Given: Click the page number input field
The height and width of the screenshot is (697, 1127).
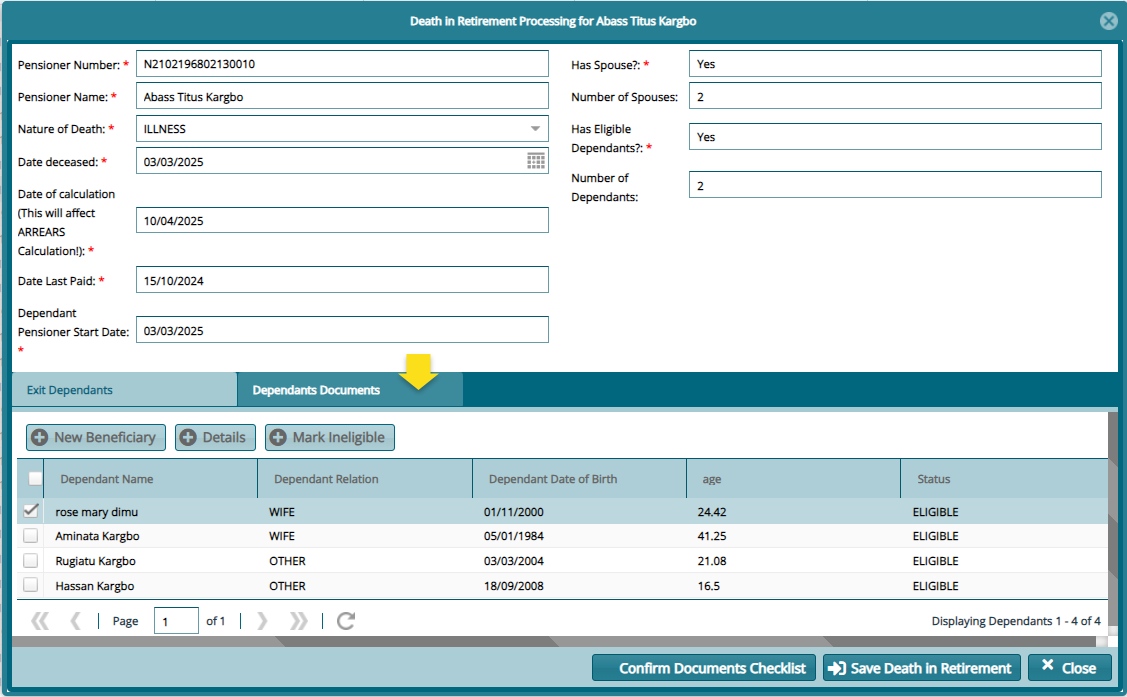Looking at the screenshot, I should pyautogui.click(x=176, y=621).
